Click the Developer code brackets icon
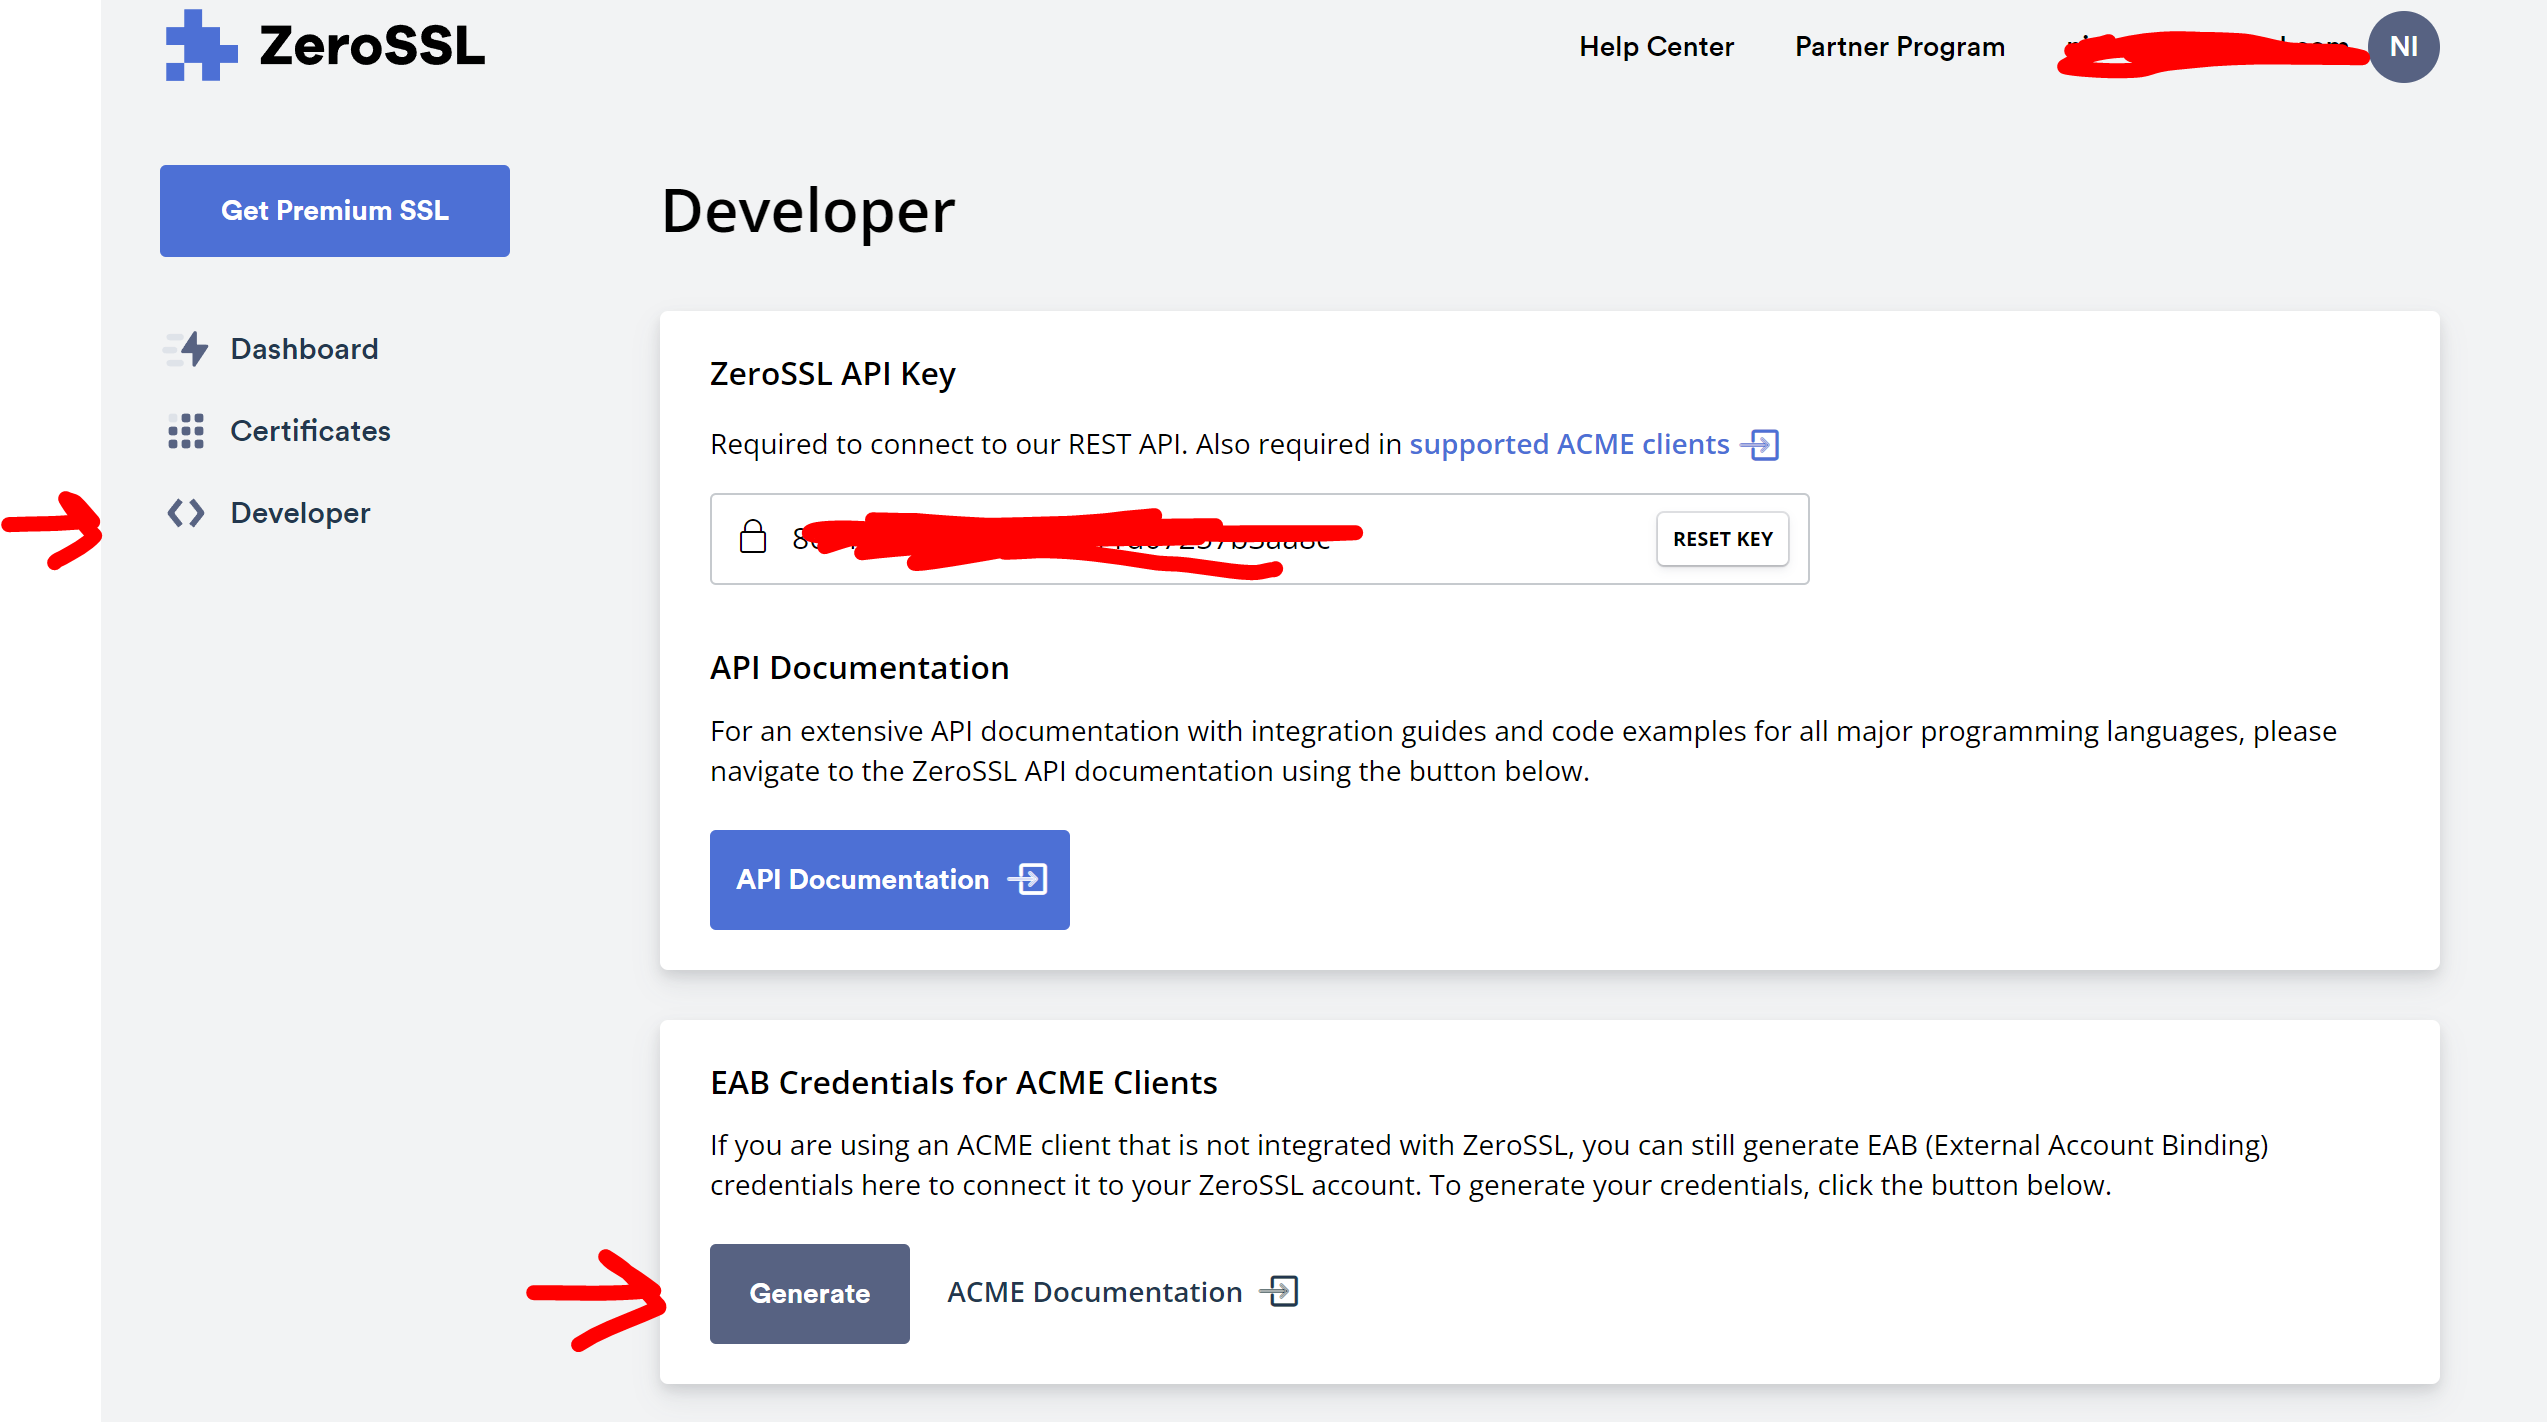The width and height of the screenshot is (2547, 1422). click(x=186, y=513)
